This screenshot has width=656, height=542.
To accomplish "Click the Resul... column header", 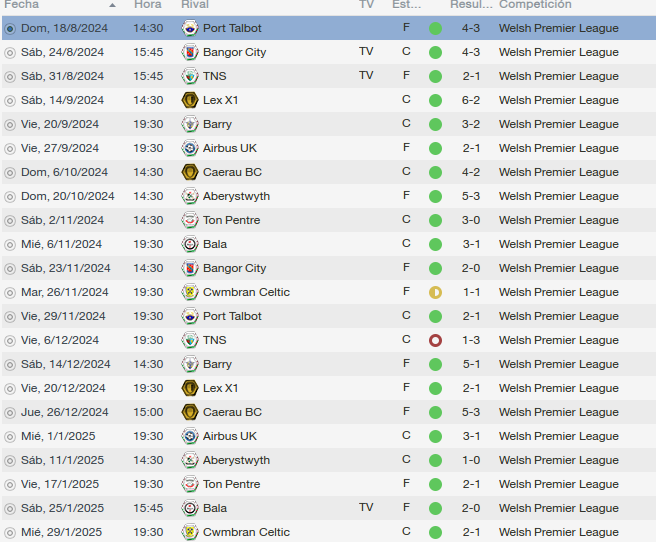I will coord(471,5).
